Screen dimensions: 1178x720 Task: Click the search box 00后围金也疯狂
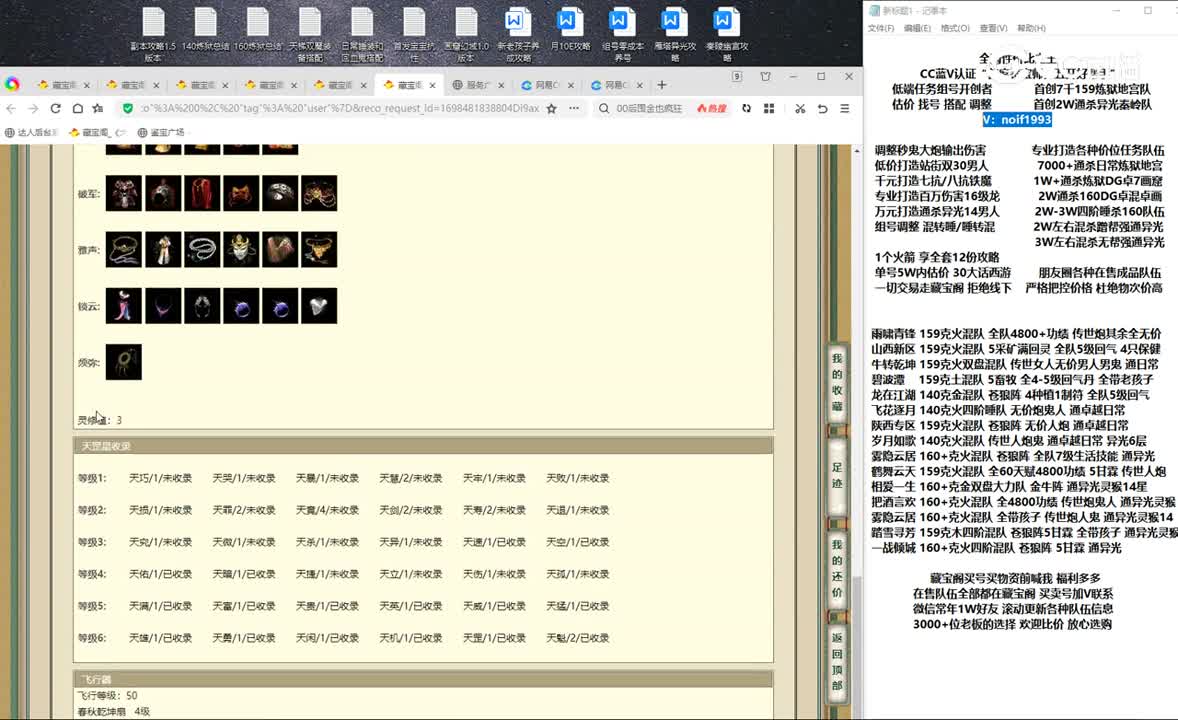(x=649, y=108)
